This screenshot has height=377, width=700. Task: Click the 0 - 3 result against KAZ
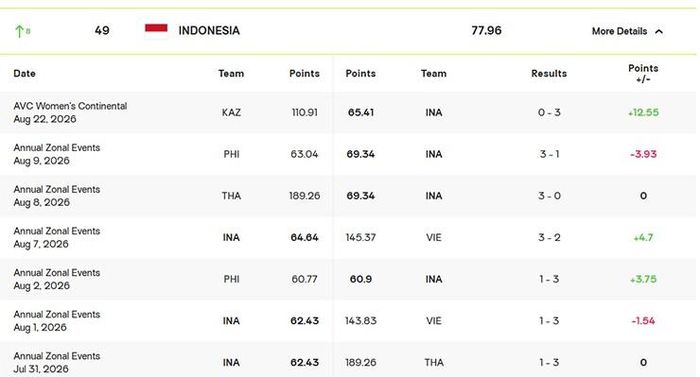549,113
